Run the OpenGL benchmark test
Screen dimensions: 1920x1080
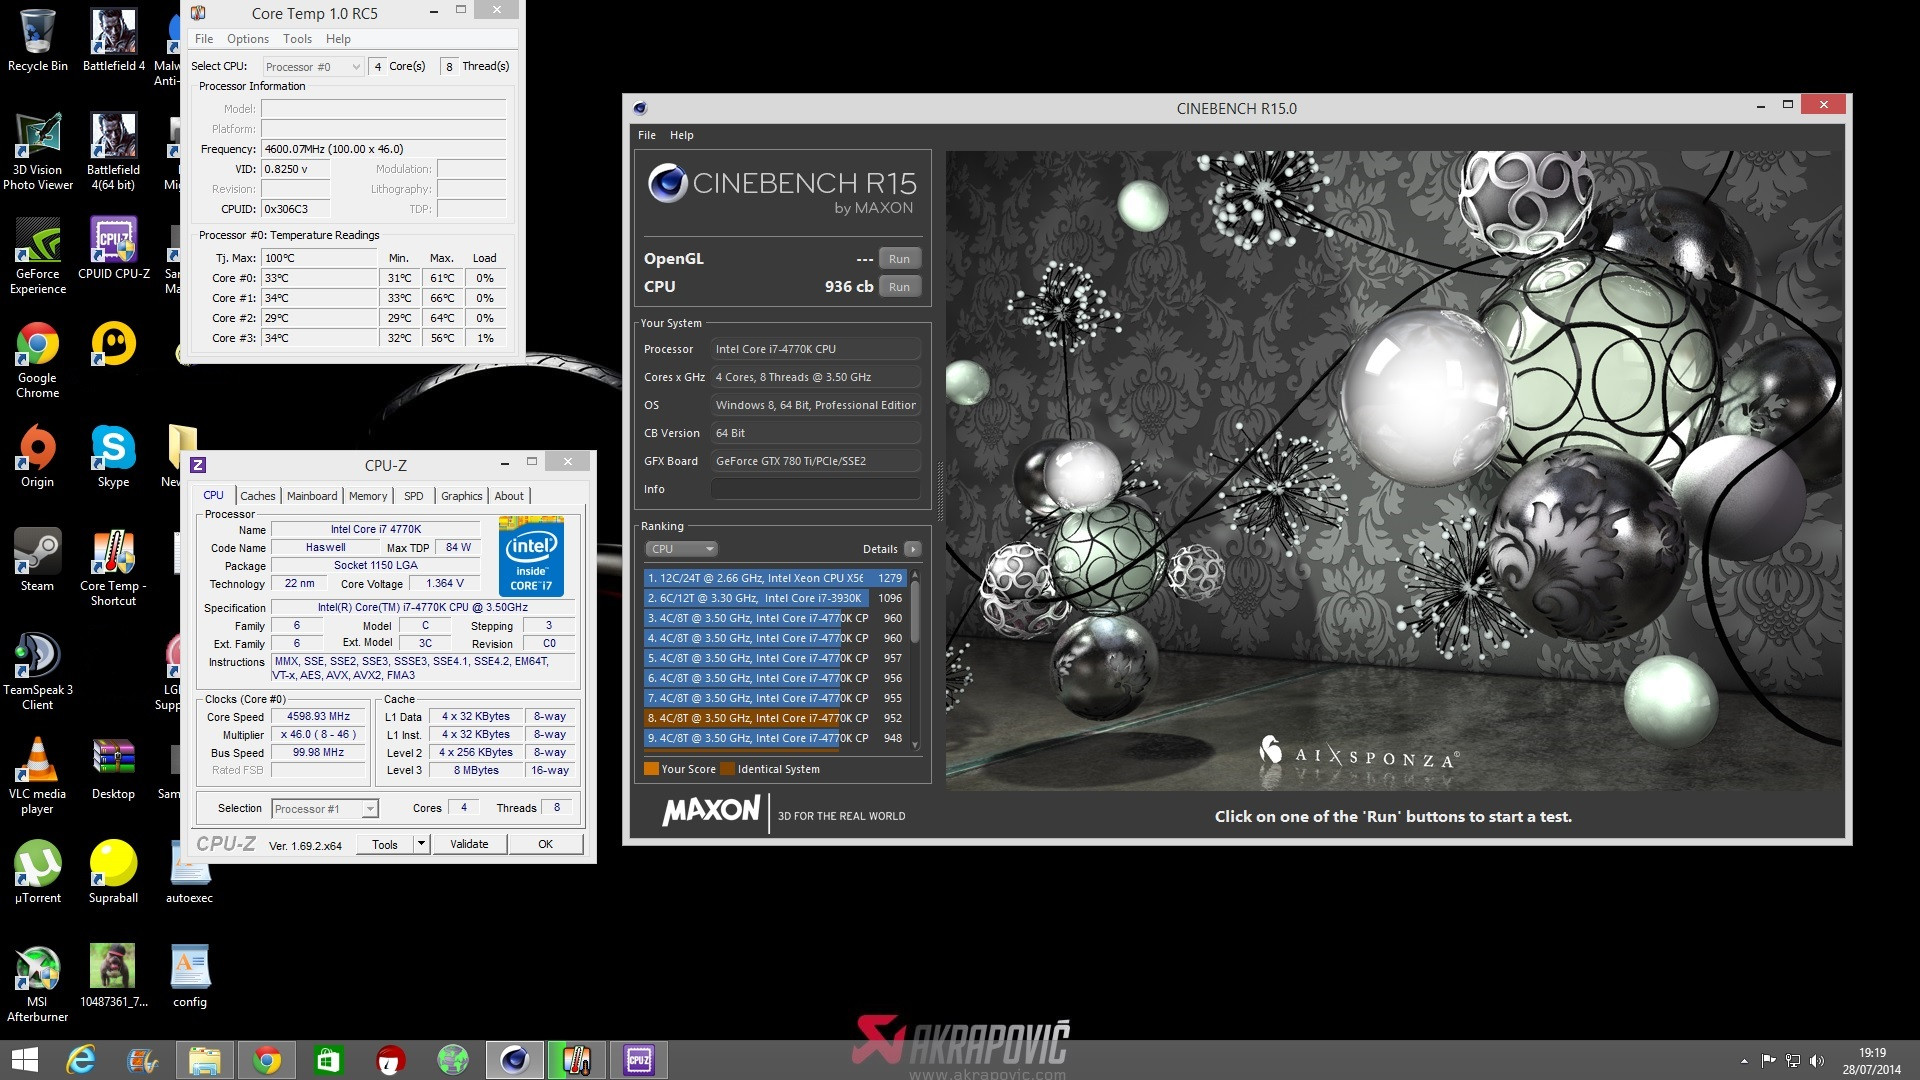[x=899, y=259]
